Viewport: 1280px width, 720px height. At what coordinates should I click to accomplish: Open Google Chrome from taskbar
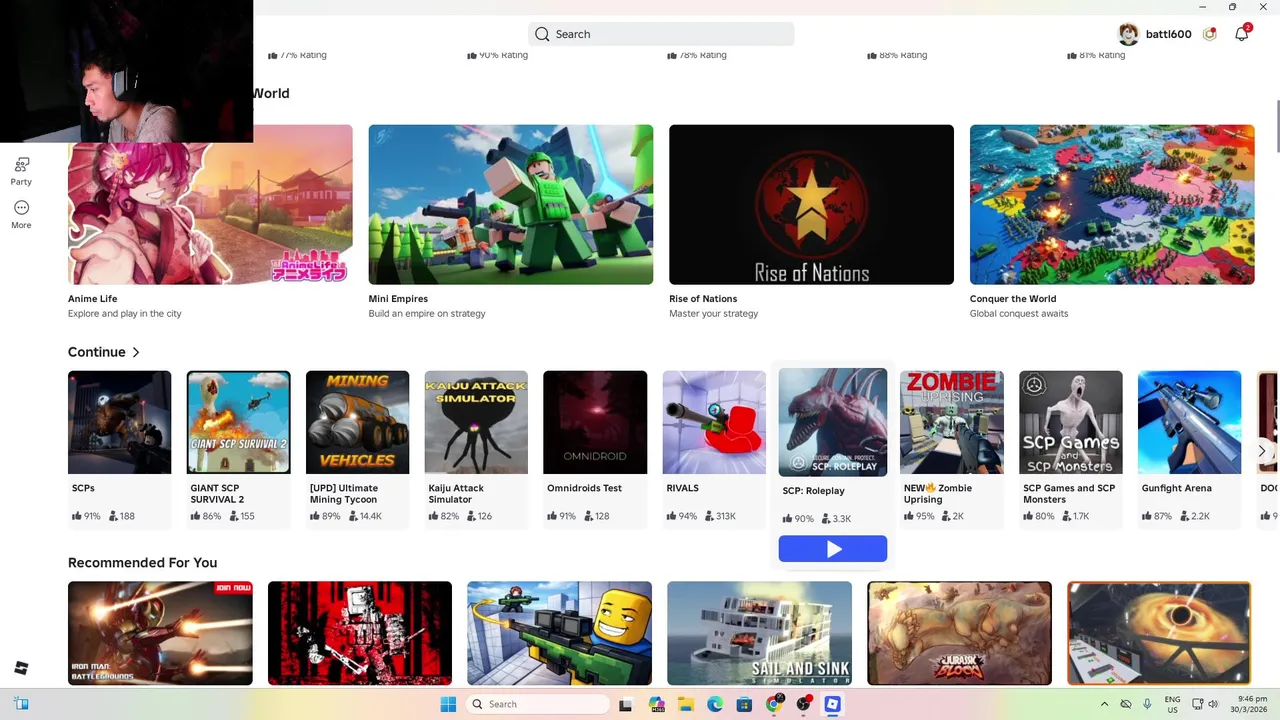[x=774, y=704]
